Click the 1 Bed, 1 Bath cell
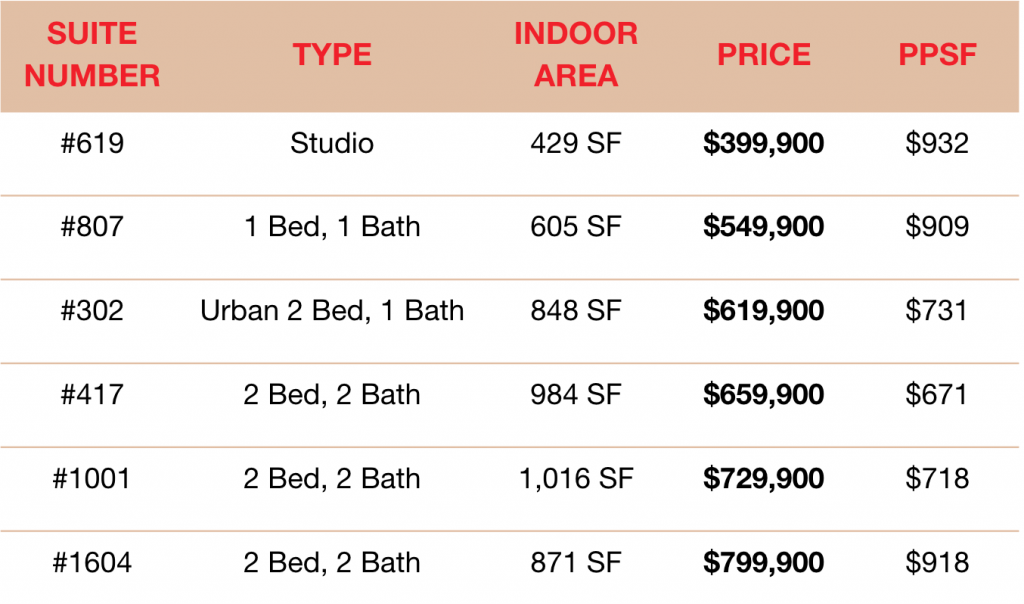The image size is (1024, 604). [x=332, y=228]
